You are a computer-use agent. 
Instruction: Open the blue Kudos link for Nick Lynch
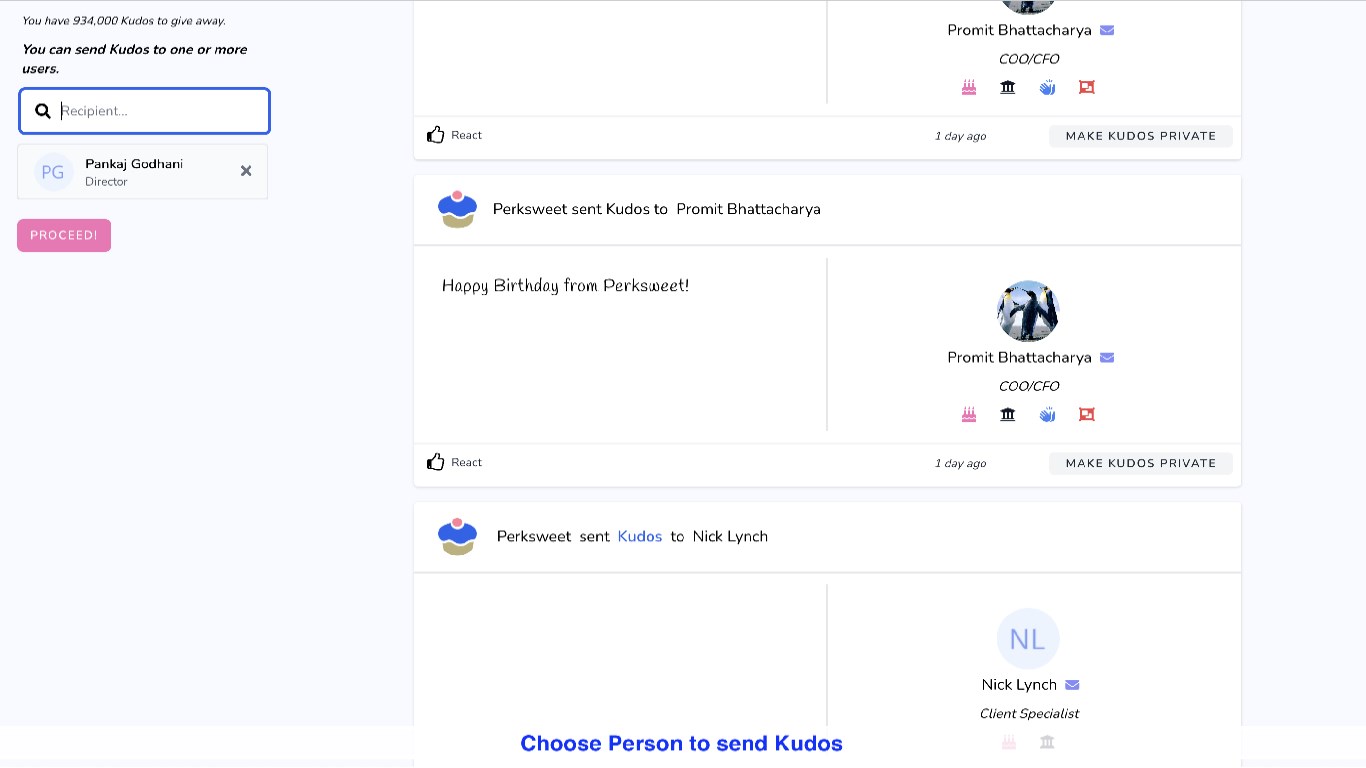(640, 536)
